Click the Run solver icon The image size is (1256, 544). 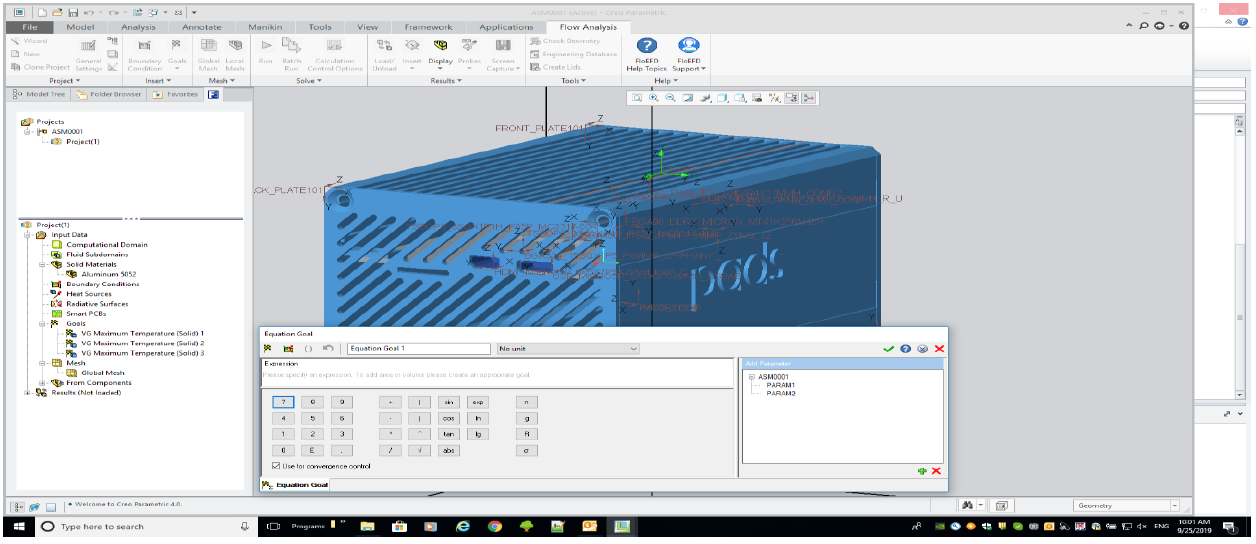pos(266,46)
